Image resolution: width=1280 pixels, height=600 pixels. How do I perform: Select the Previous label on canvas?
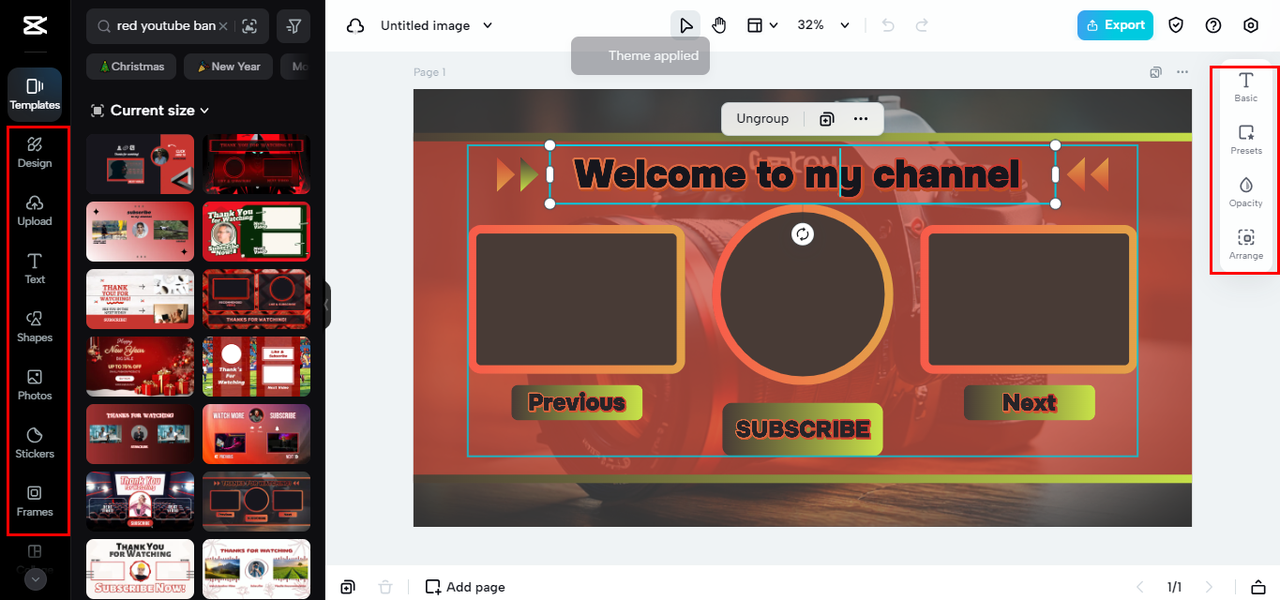click(577, 402)
